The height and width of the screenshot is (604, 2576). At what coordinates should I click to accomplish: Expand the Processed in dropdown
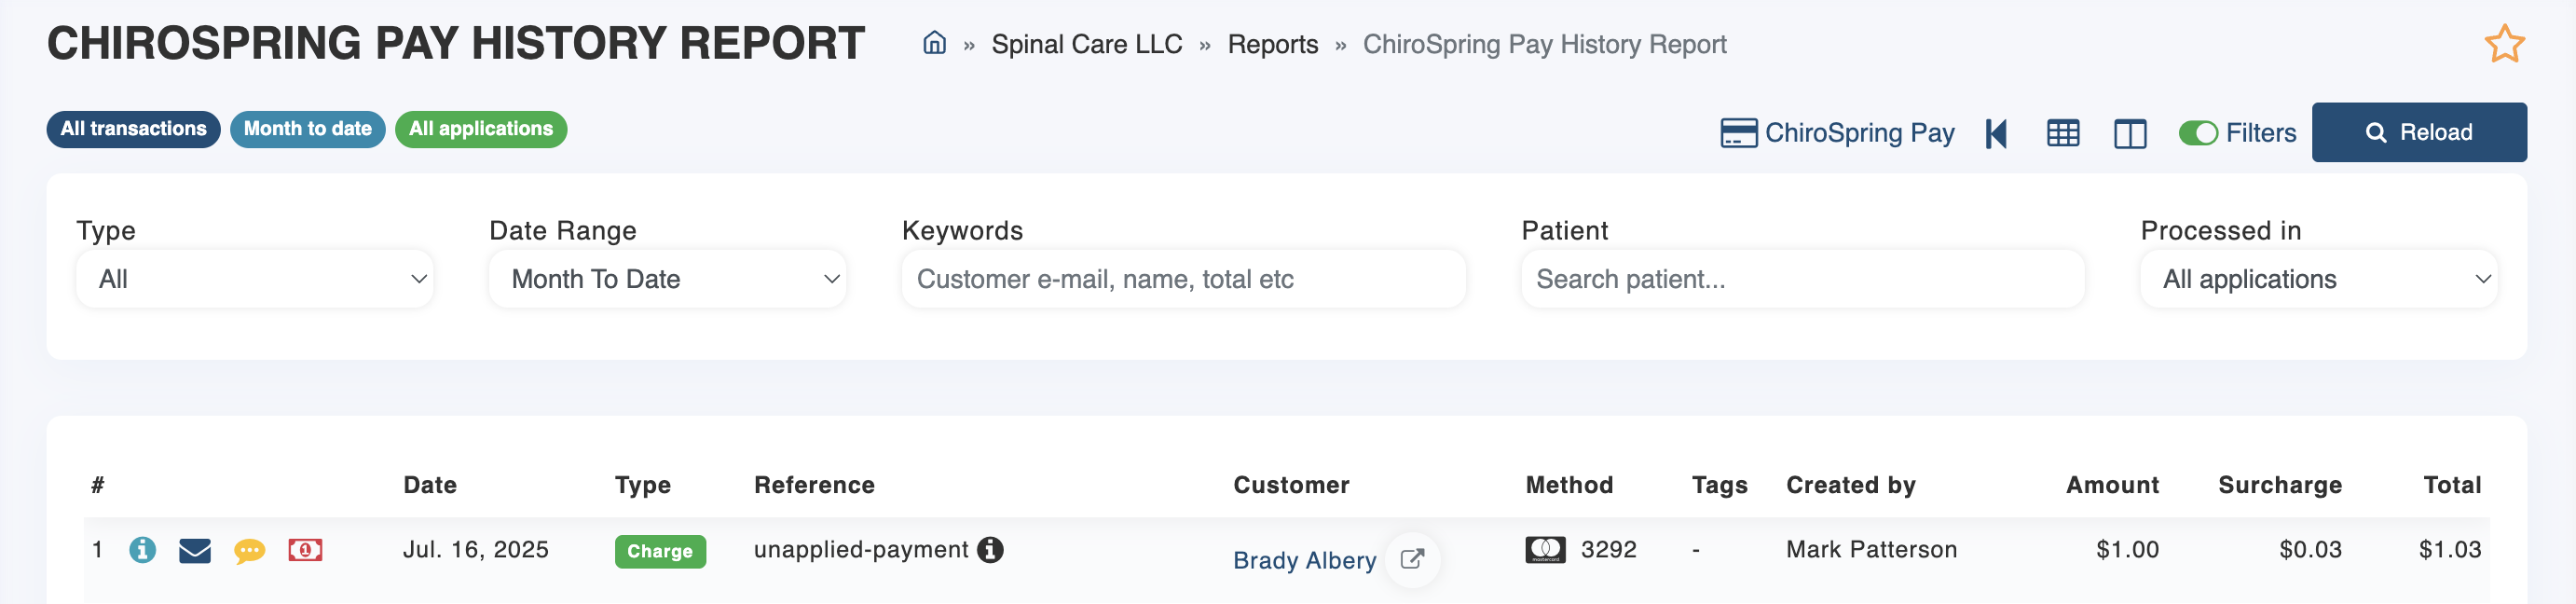(x=2317, y=279)
